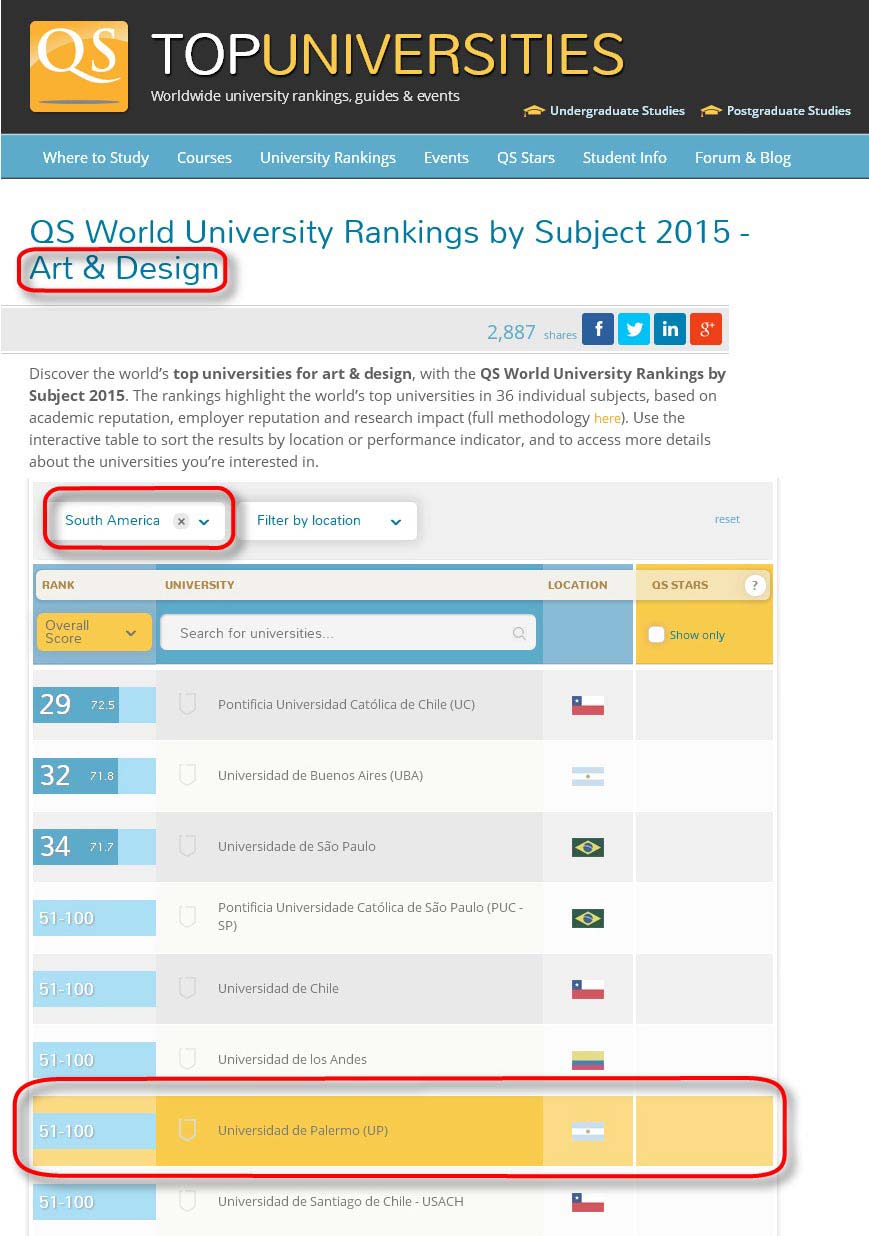Click the UNIVERSITY column header
The height and width of the screenshot is (1236, 869).
(200, 585)
